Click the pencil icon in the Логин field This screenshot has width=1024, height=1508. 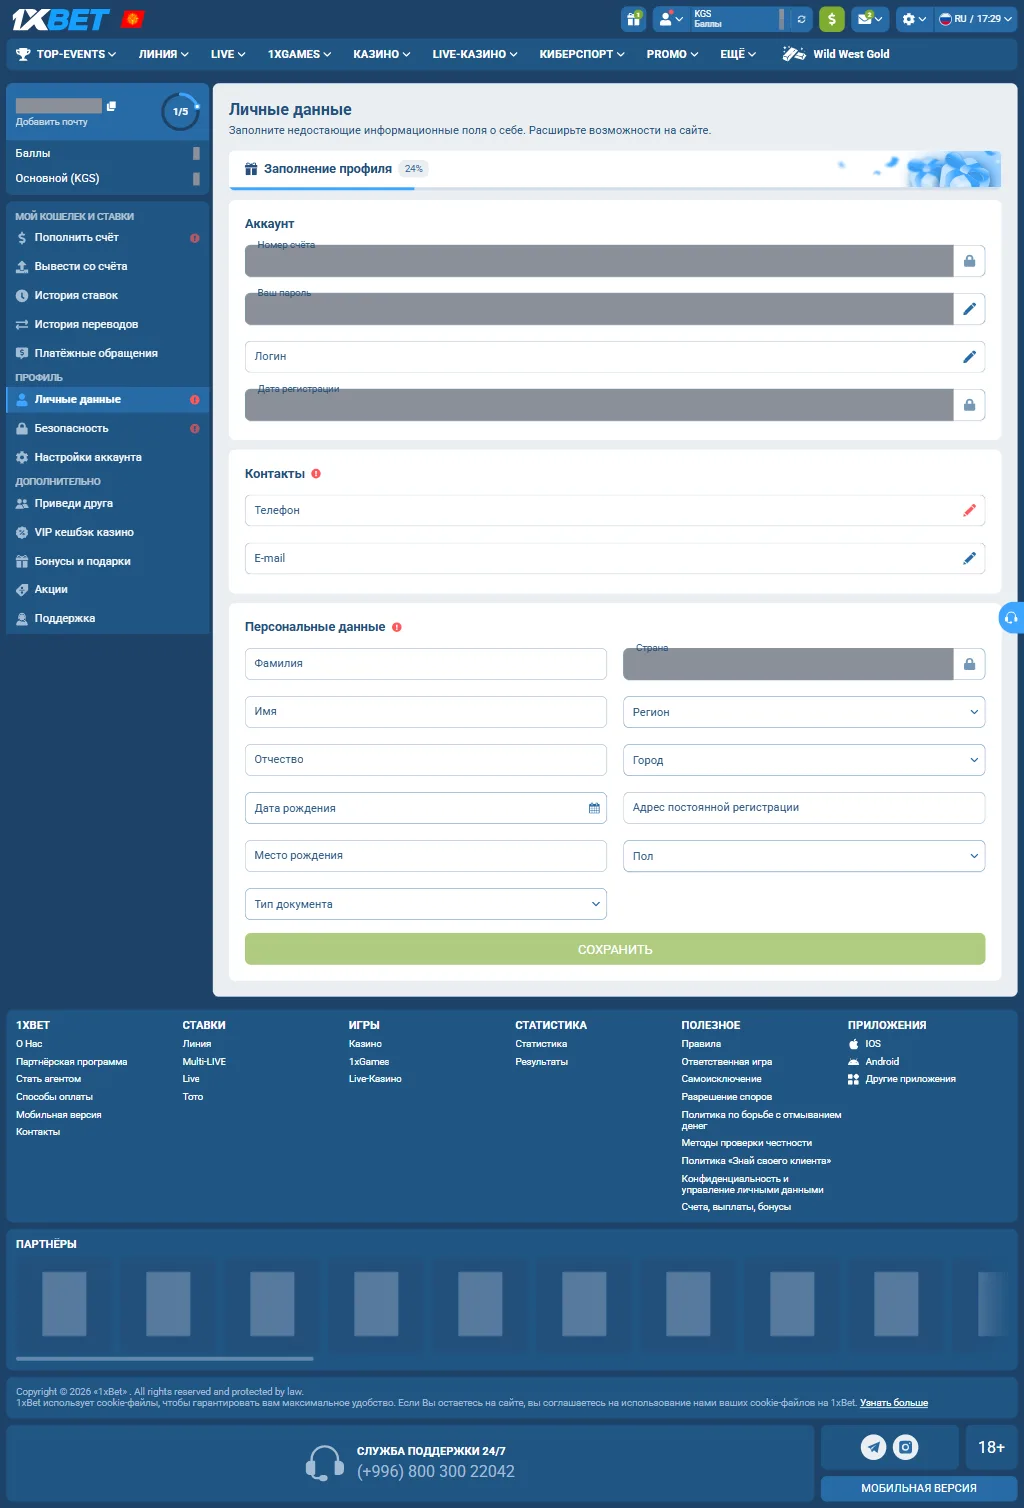pyautogui.click(x=969, y=357)
